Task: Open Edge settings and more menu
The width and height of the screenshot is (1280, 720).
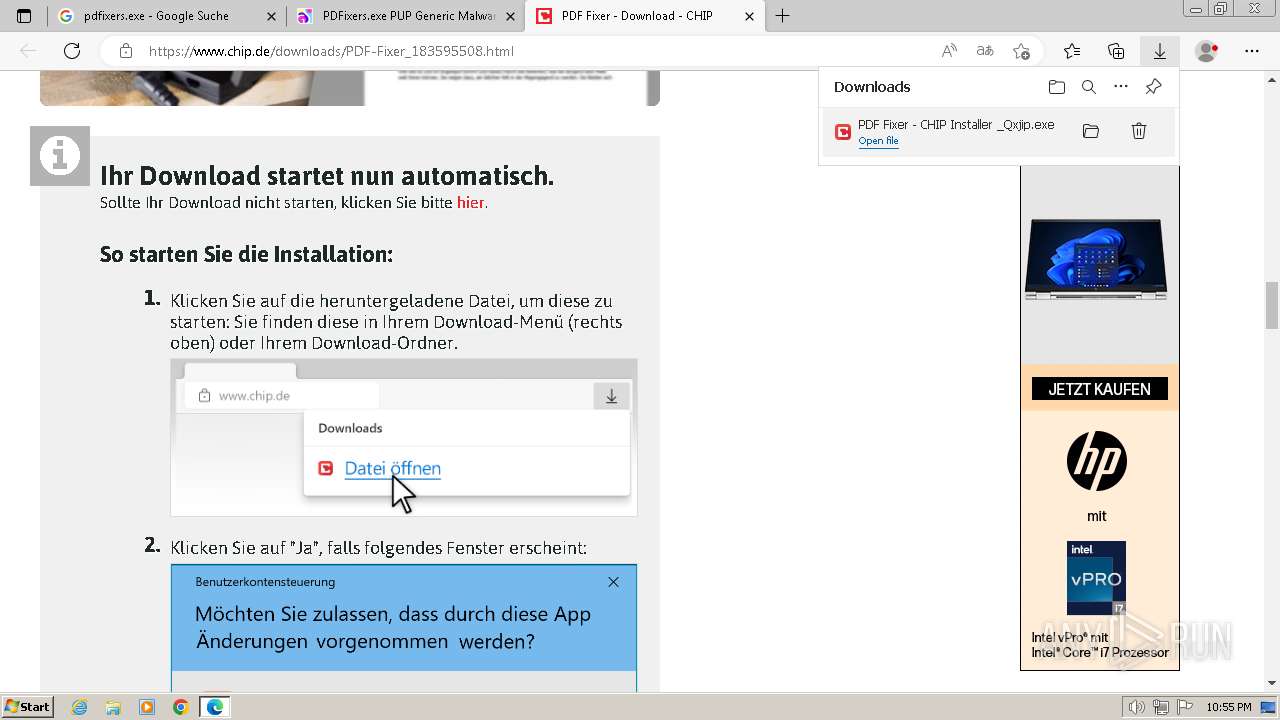Action: click(x=1252, y=51)
